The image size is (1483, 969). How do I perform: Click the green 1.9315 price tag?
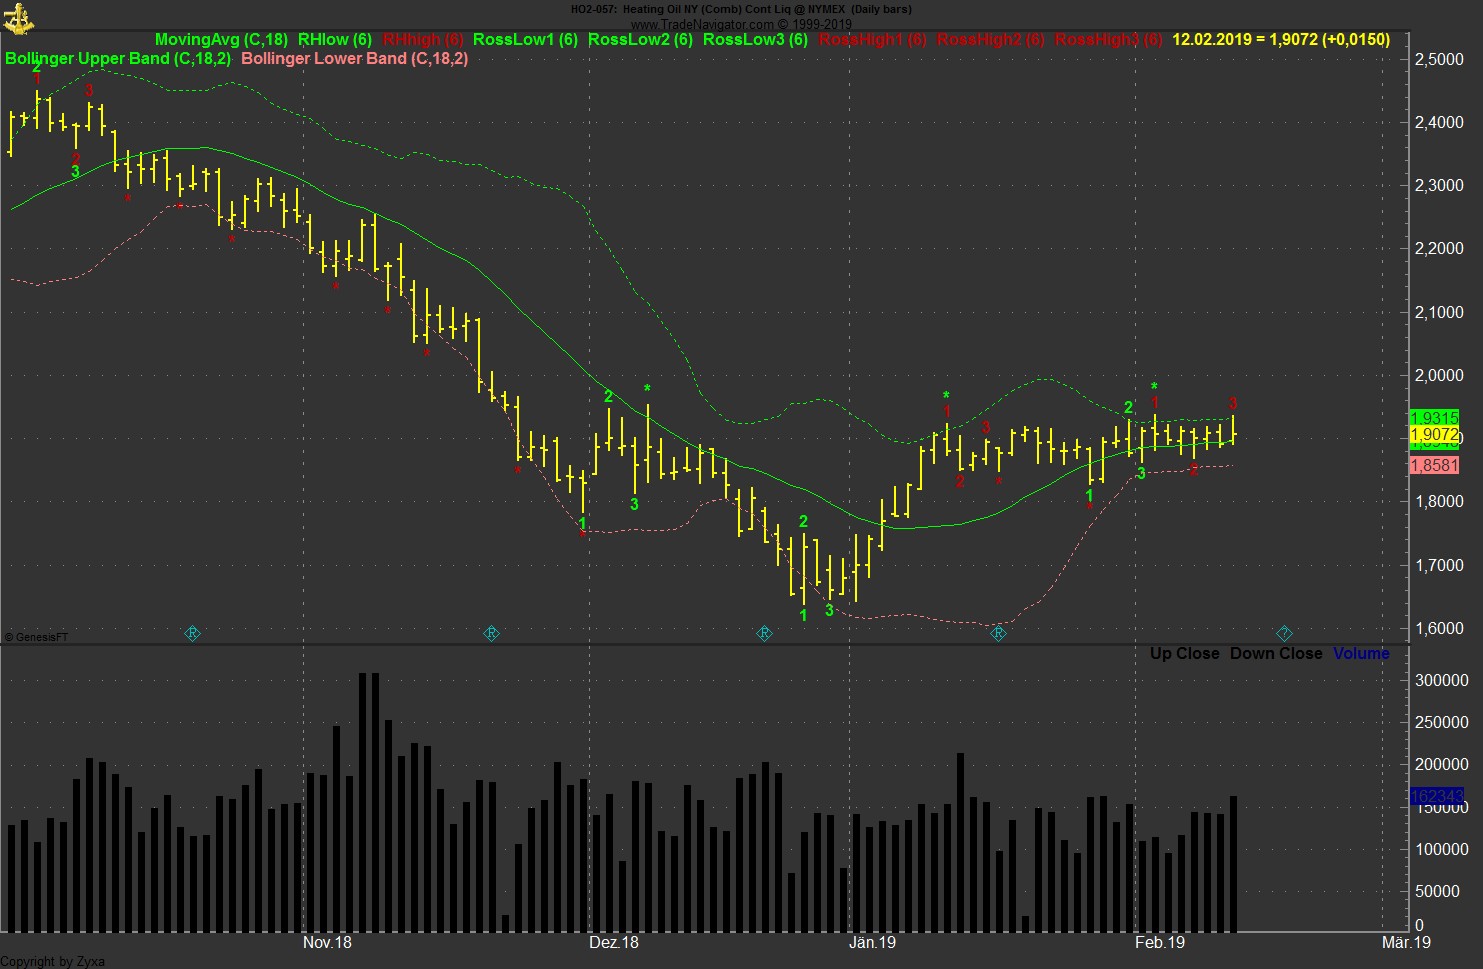point(1434,416)
